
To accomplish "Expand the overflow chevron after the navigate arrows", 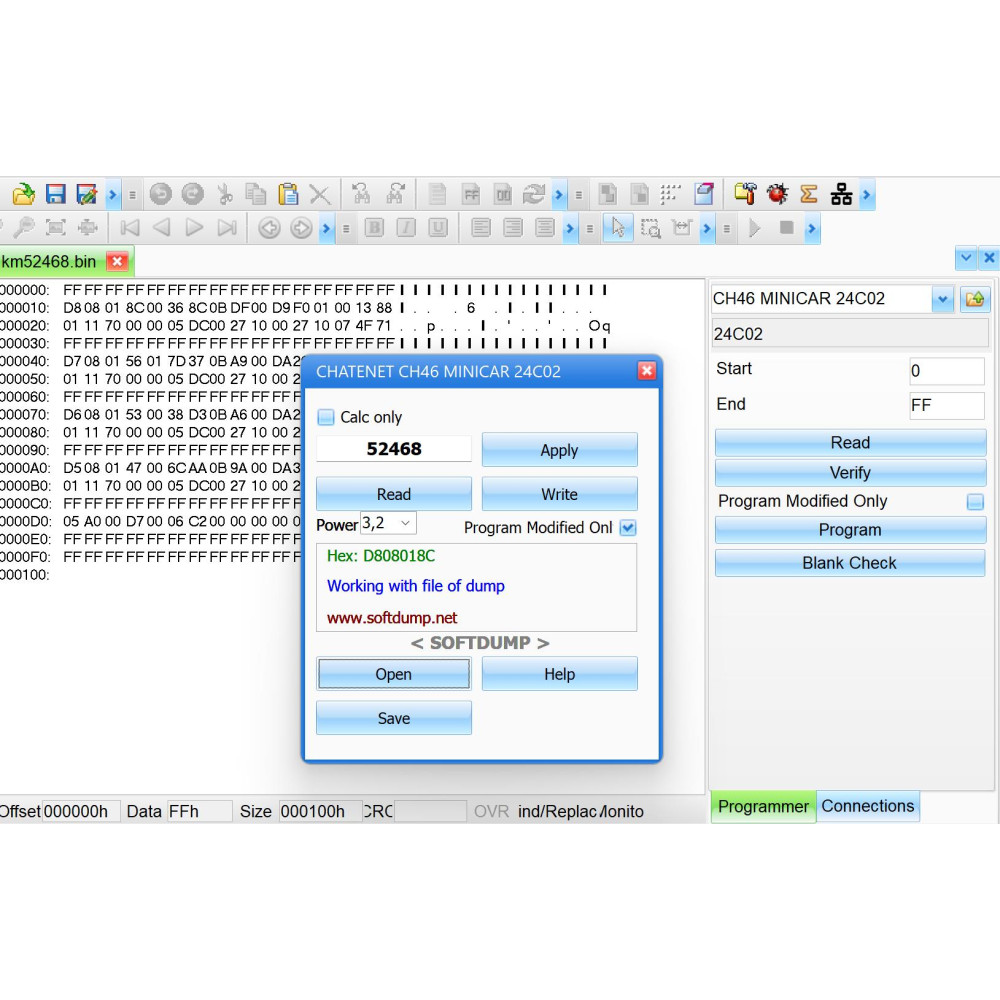I will [x=327, y=228].
